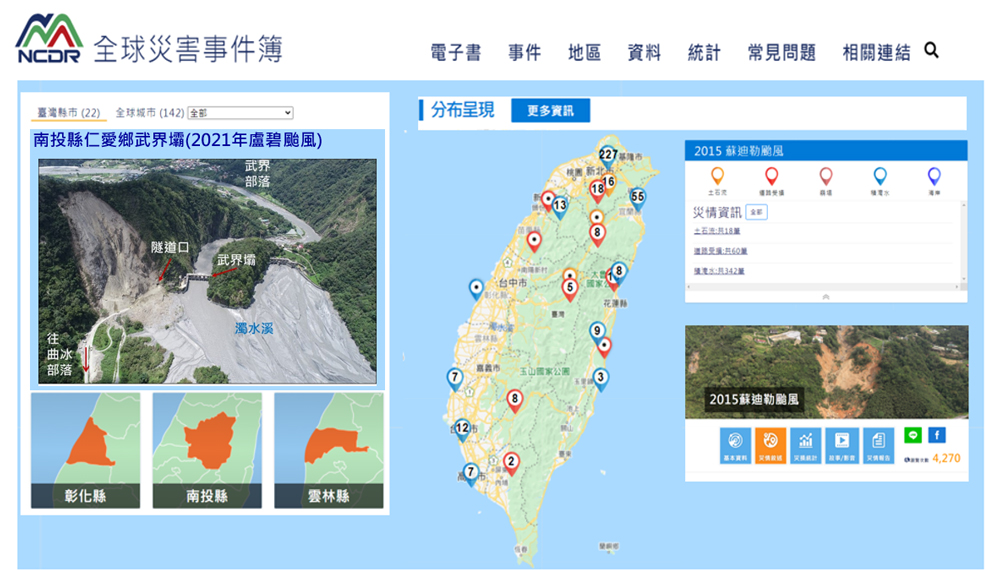Select the red 道路受損 legend pin
The width and height of the screenshot is (1000, 570).
click(x=771, y=176)
